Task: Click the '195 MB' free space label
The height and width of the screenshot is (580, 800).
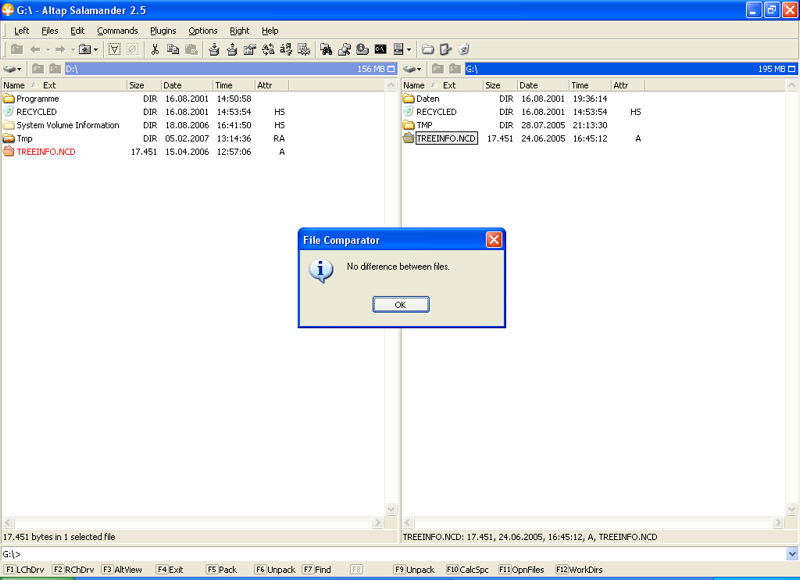Action: [771, 69]
